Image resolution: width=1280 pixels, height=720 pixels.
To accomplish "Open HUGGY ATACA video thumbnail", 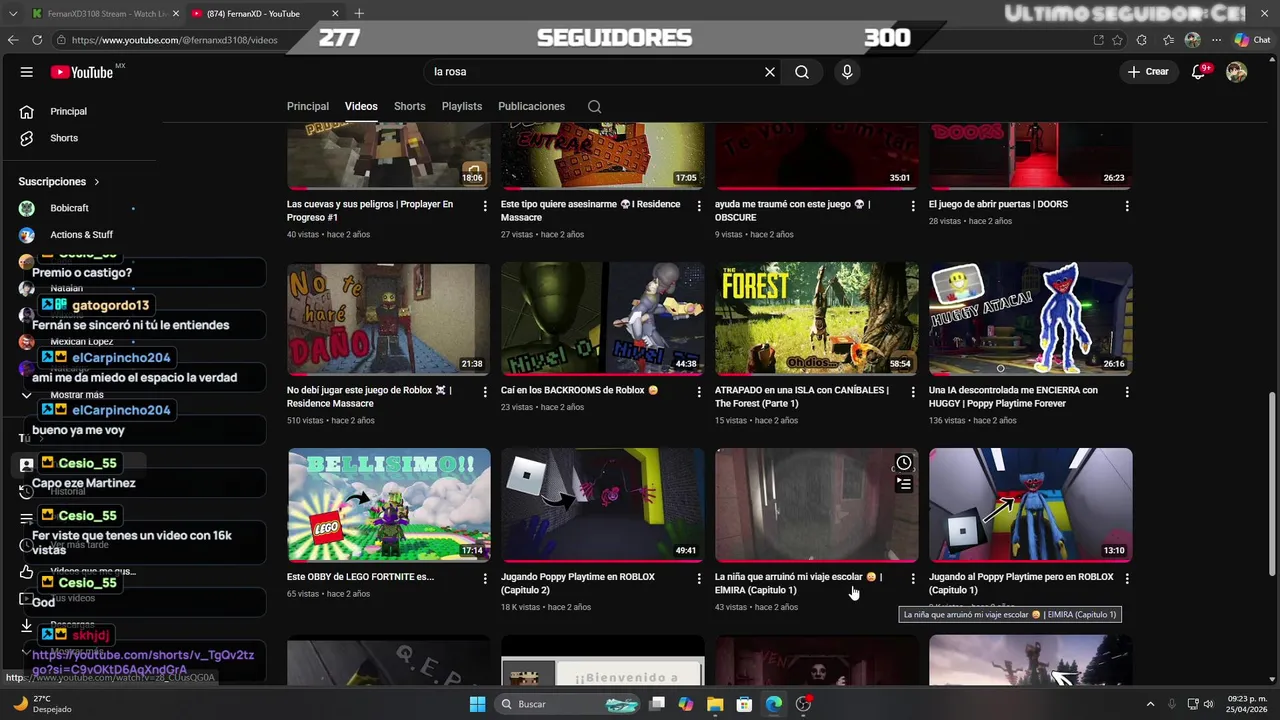I will tap(1031, 319).
